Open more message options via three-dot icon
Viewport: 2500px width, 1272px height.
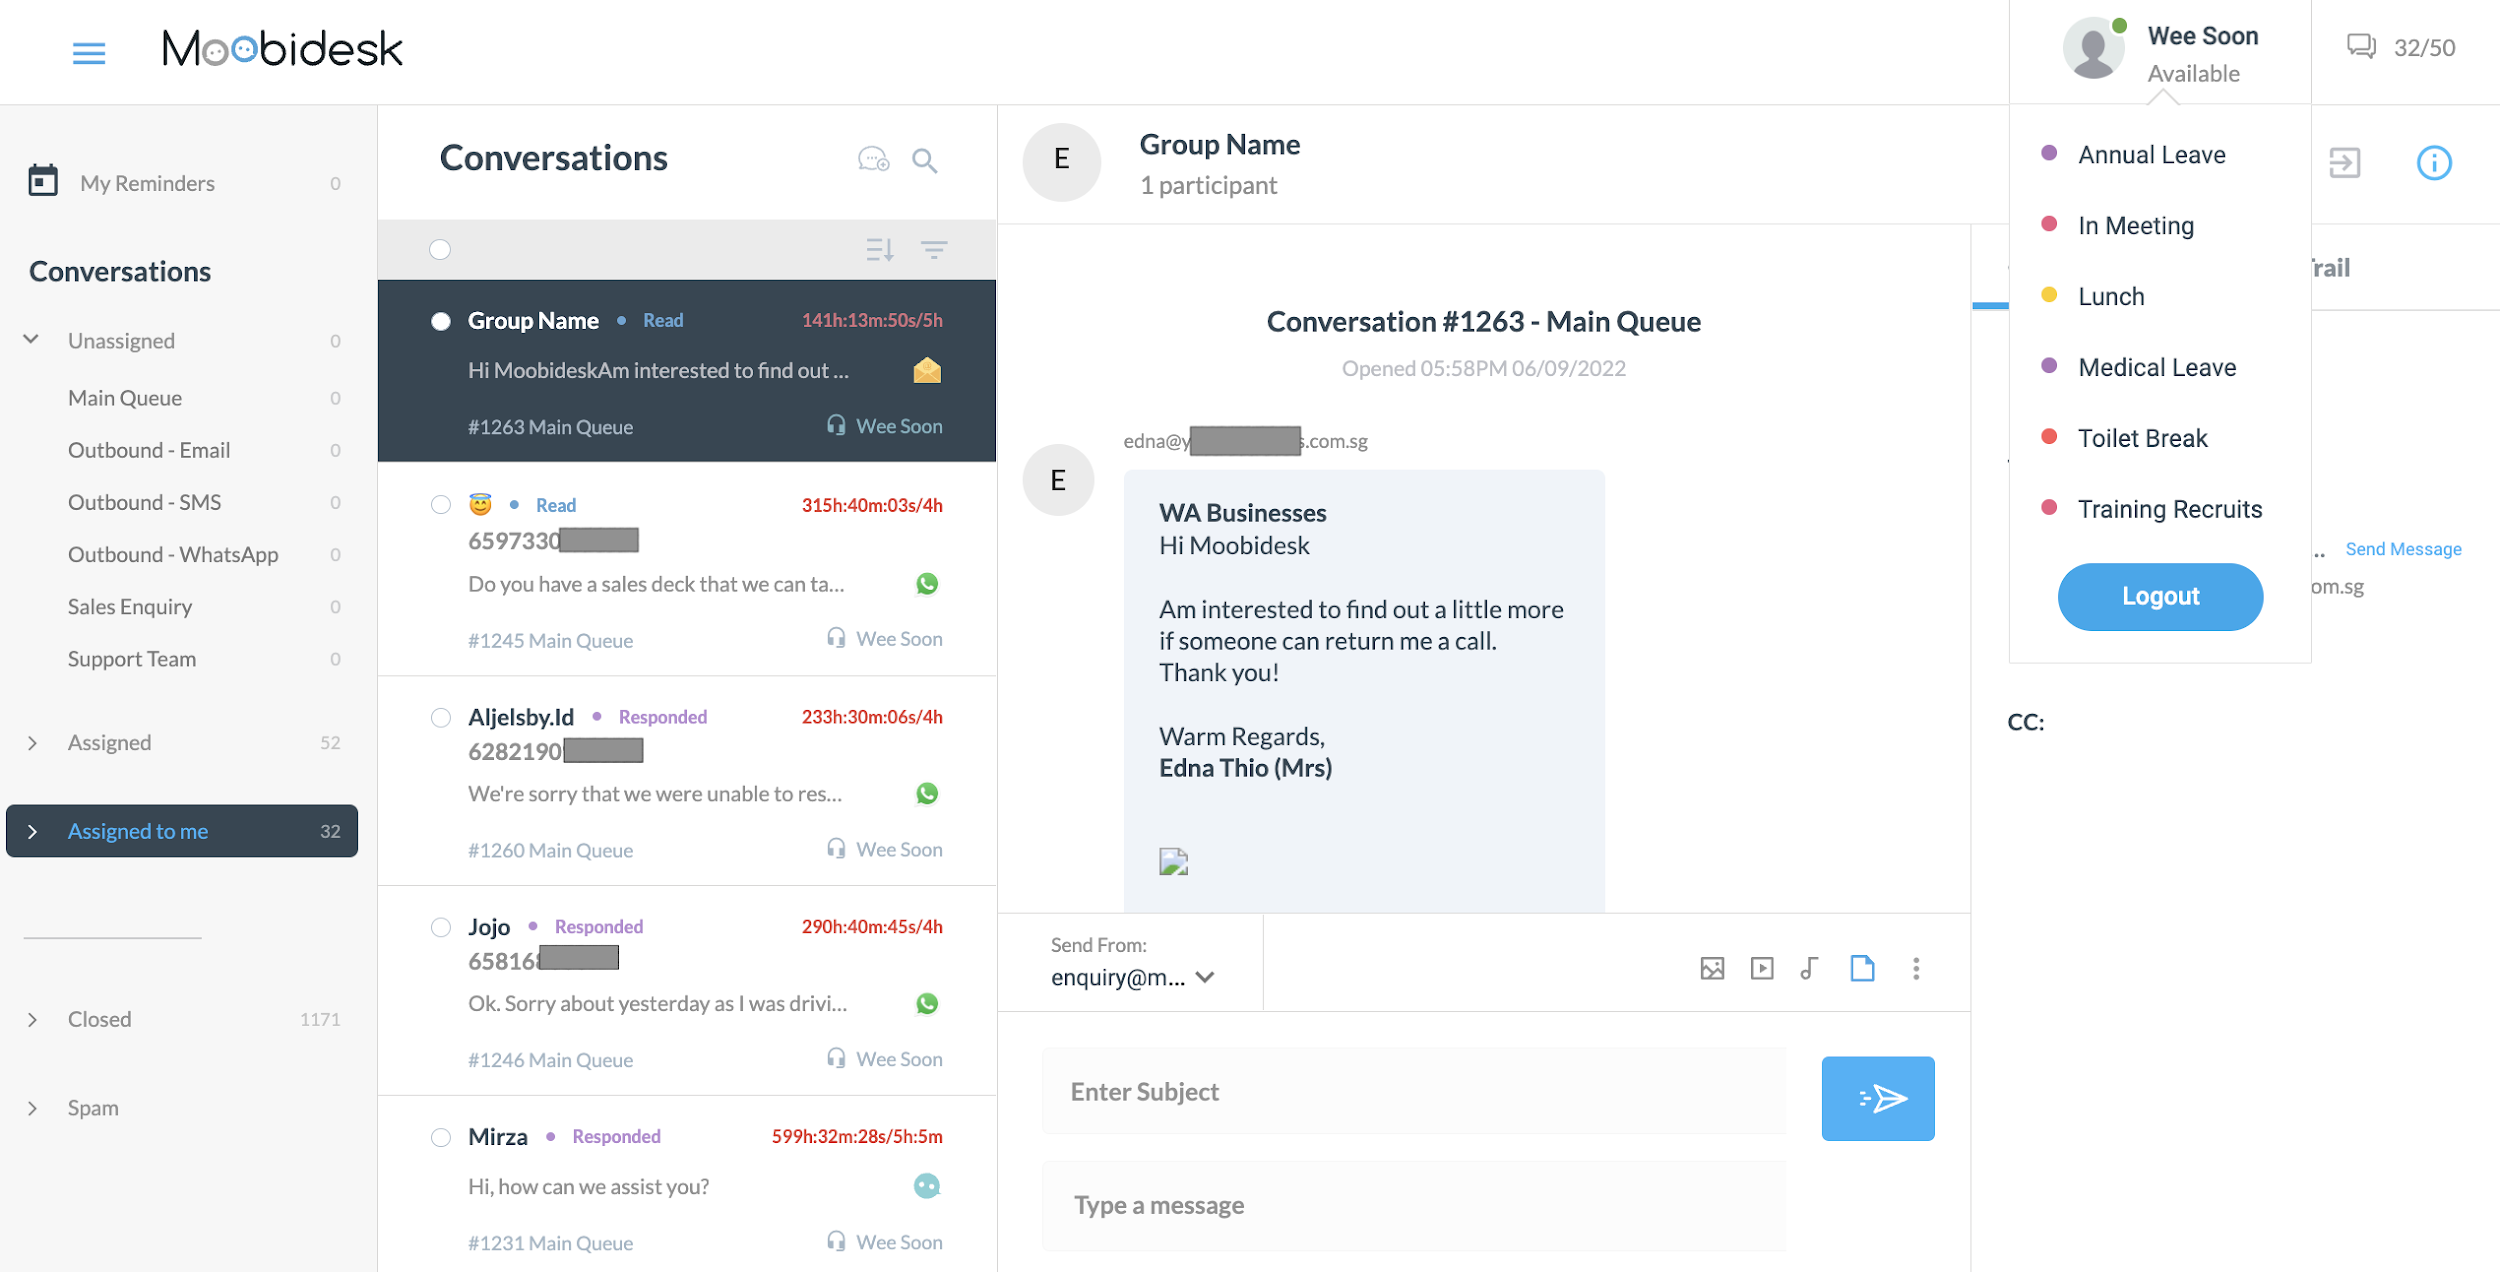click(x=1917, y=968)
